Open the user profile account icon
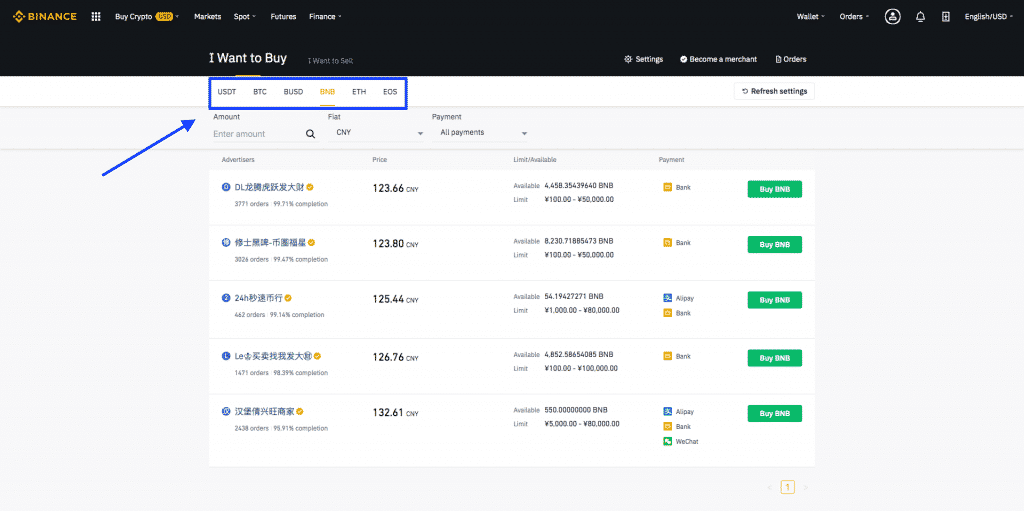The height and width of the screenshot is (511, 1024). [893, 16]
